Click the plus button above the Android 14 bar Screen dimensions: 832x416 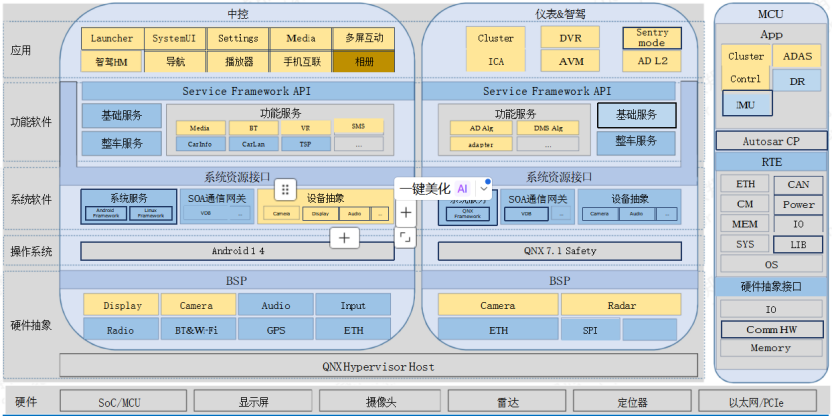344,238
